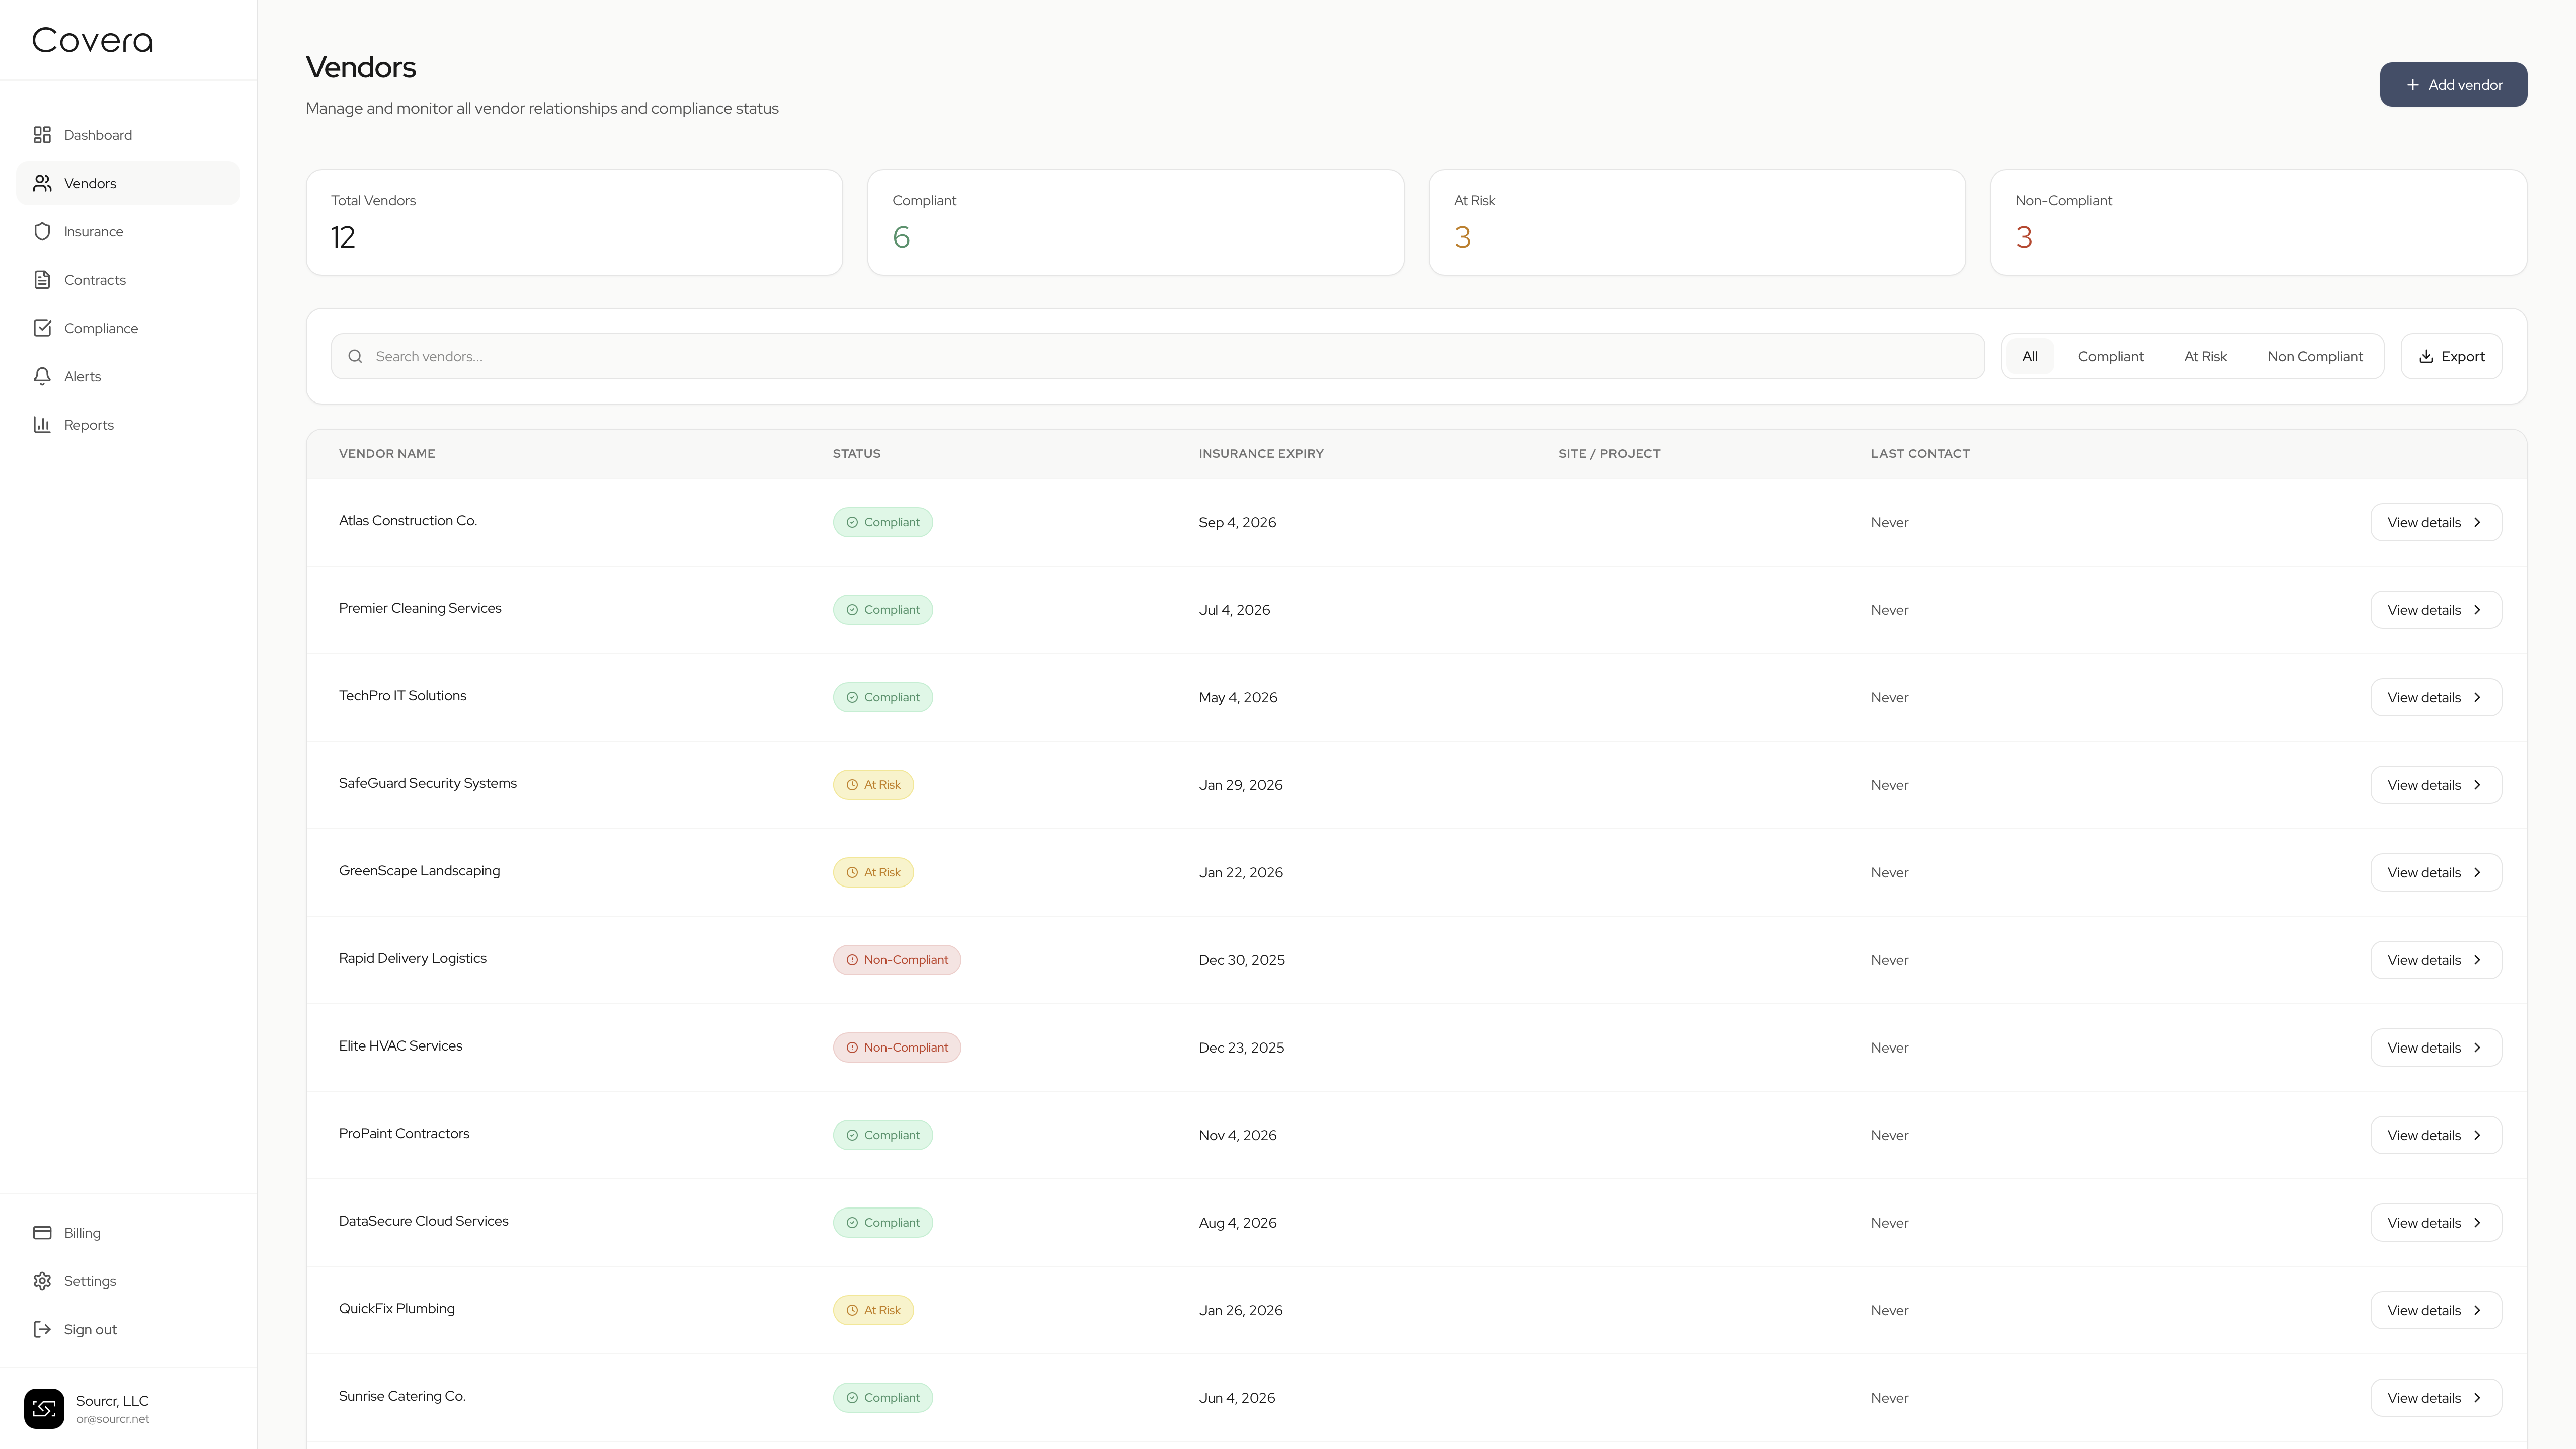The height and width of the screenshot is (1449, 2576).
Task: Expand QuickFix Plumbing row details arrow
Action: point(2477,1311)
